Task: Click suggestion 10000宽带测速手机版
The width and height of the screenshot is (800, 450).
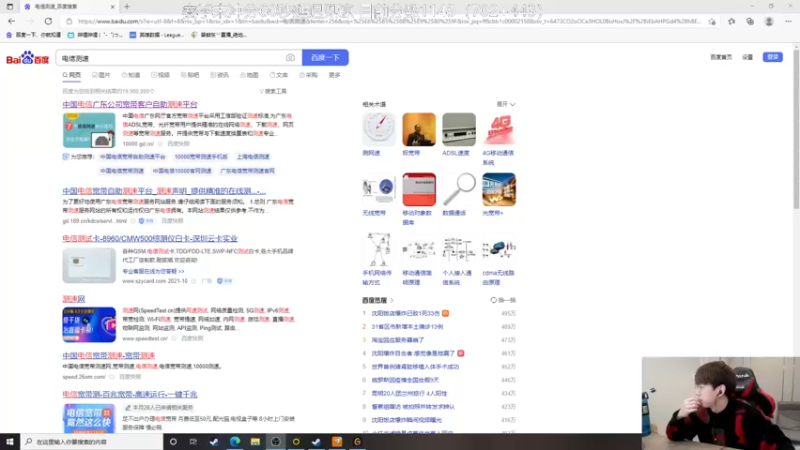Action: coord(201,157)
